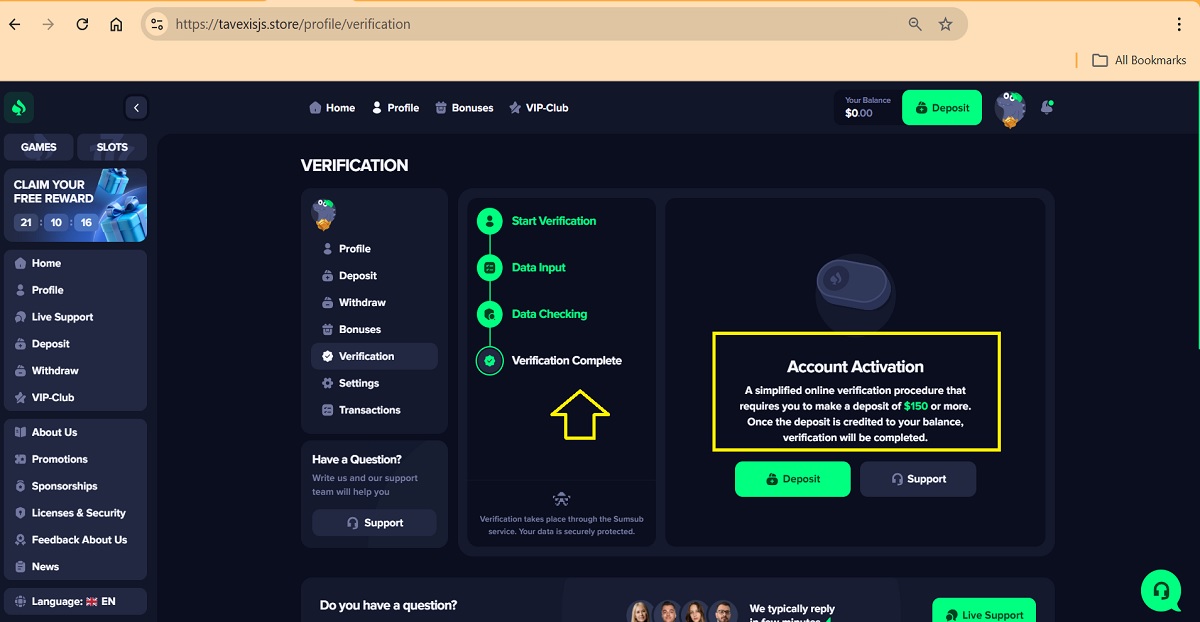Collapse the left sidebar with chevron
Image resolution: width=1200 pixels, height=622 pixels.
[x=136, y=108]
